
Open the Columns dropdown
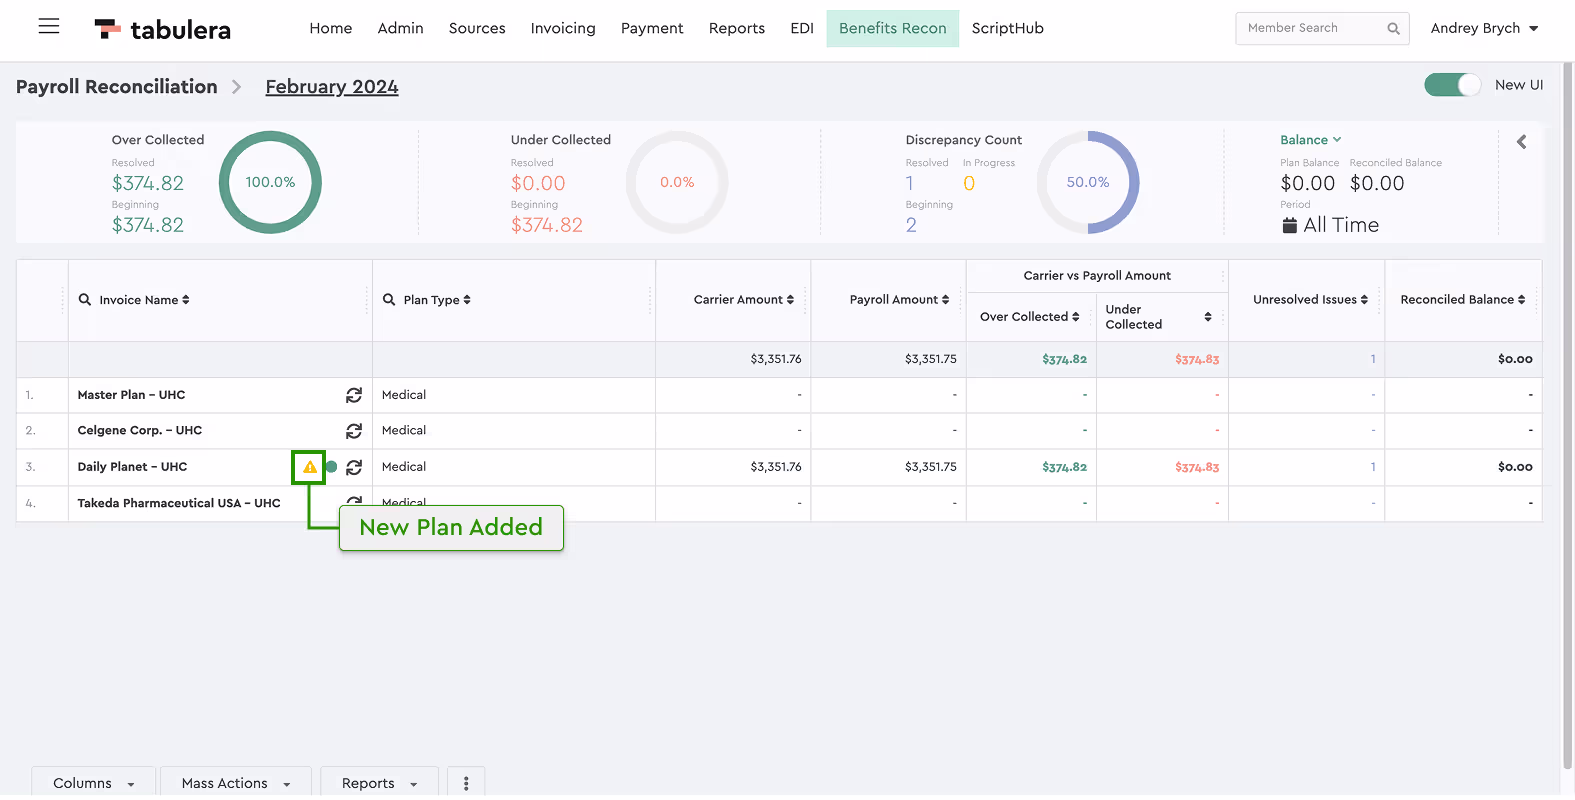pyautogui.click(x=94, y=783)
